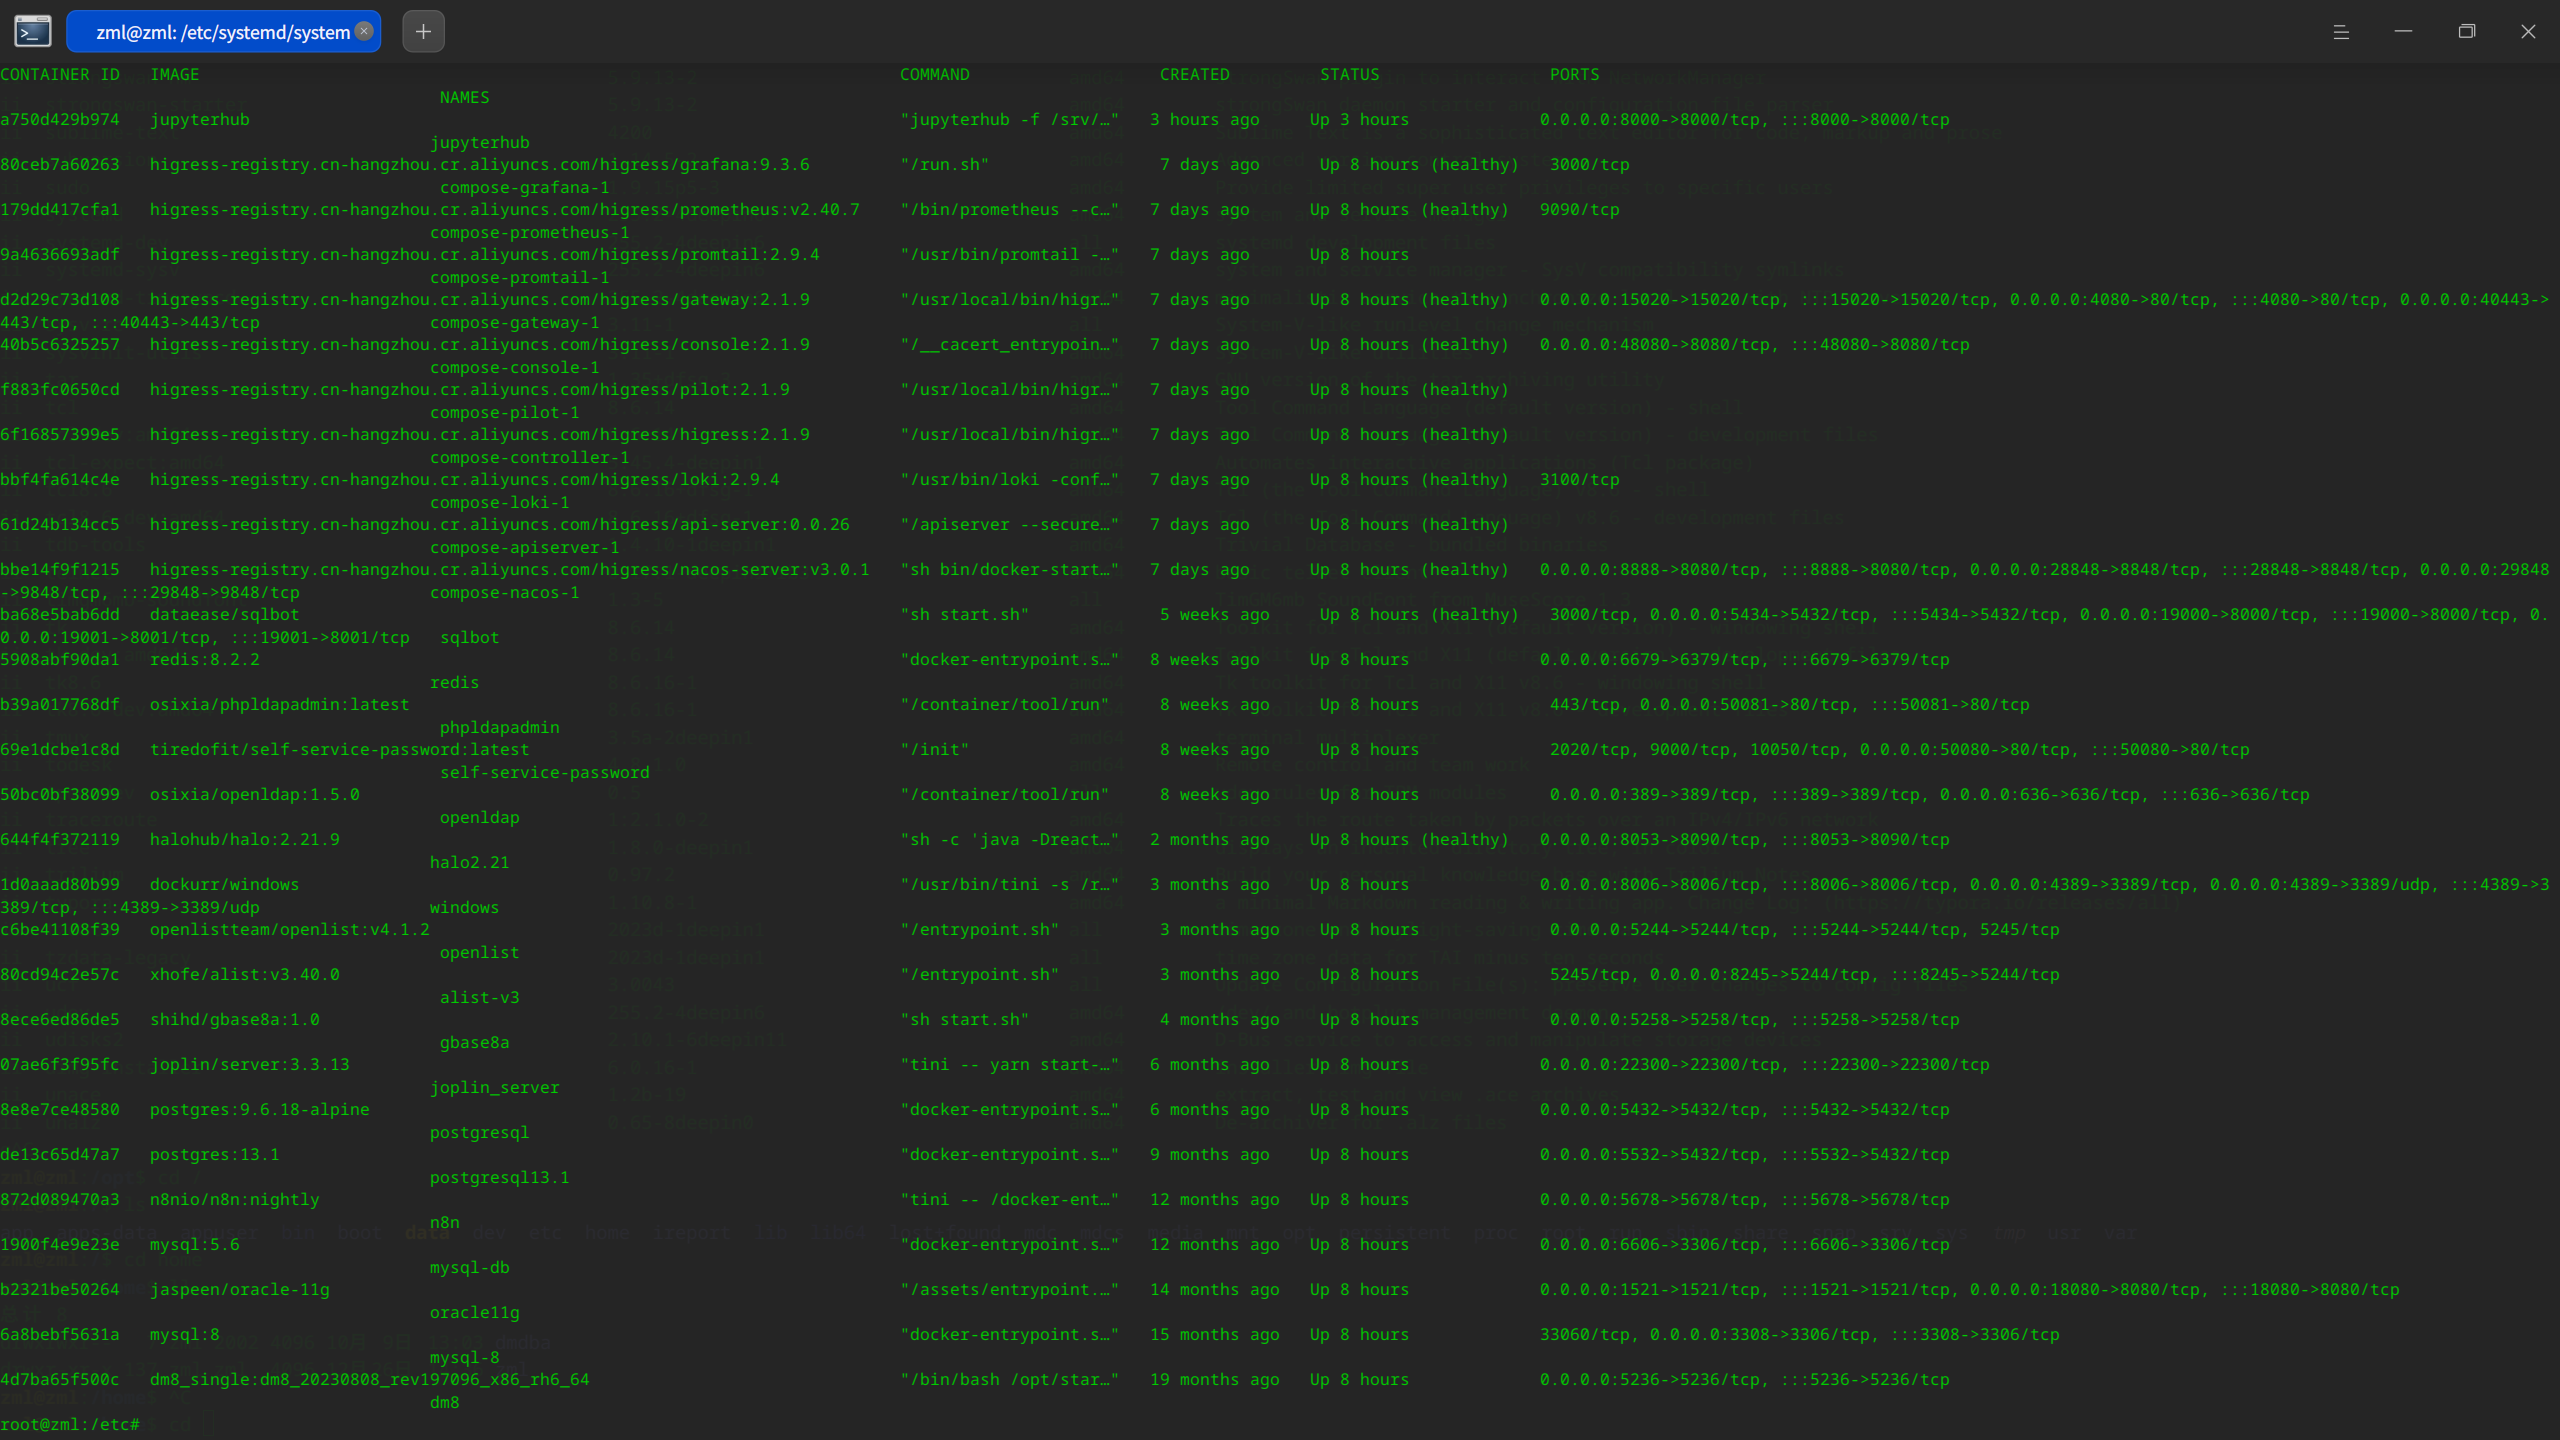Click the STATUS column header text
This screenshot has width=2560, height=1440.
pyautogui.click(x=1349, y=74)
